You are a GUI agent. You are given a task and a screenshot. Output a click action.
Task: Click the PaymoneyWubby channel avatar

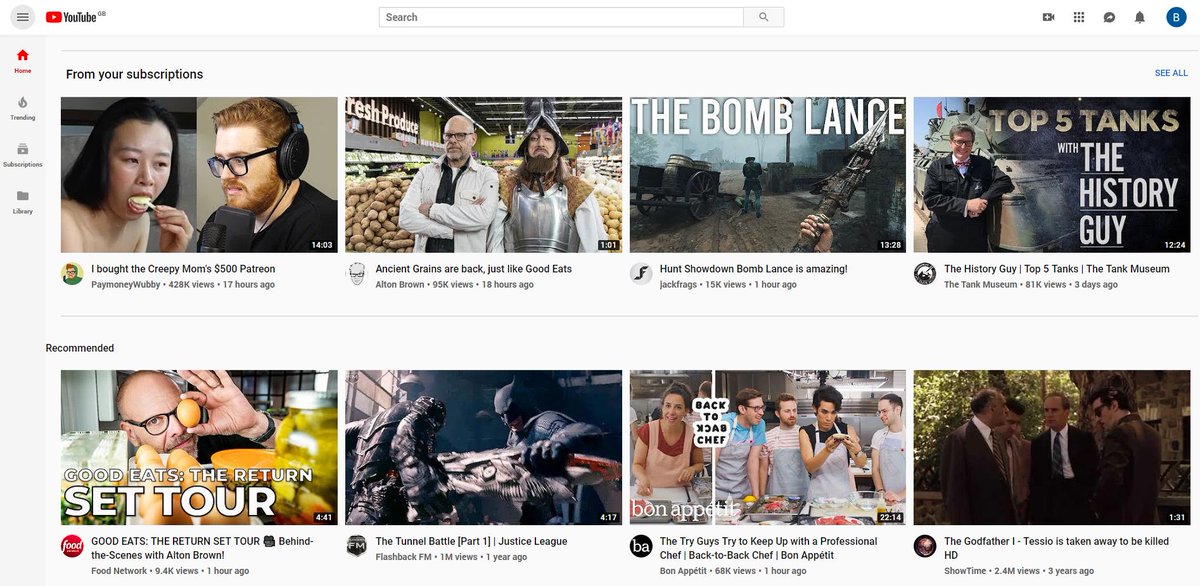[x=72, y=274]
